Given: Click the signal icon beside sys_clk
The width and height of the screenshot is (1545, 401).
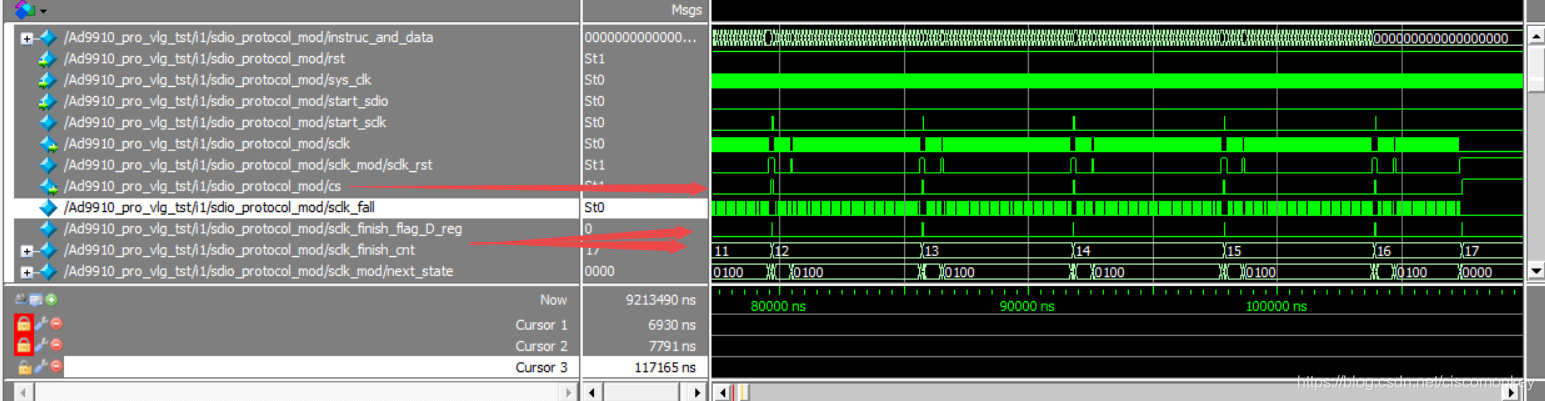Looking at the screenshot, I should coord(46,80).
